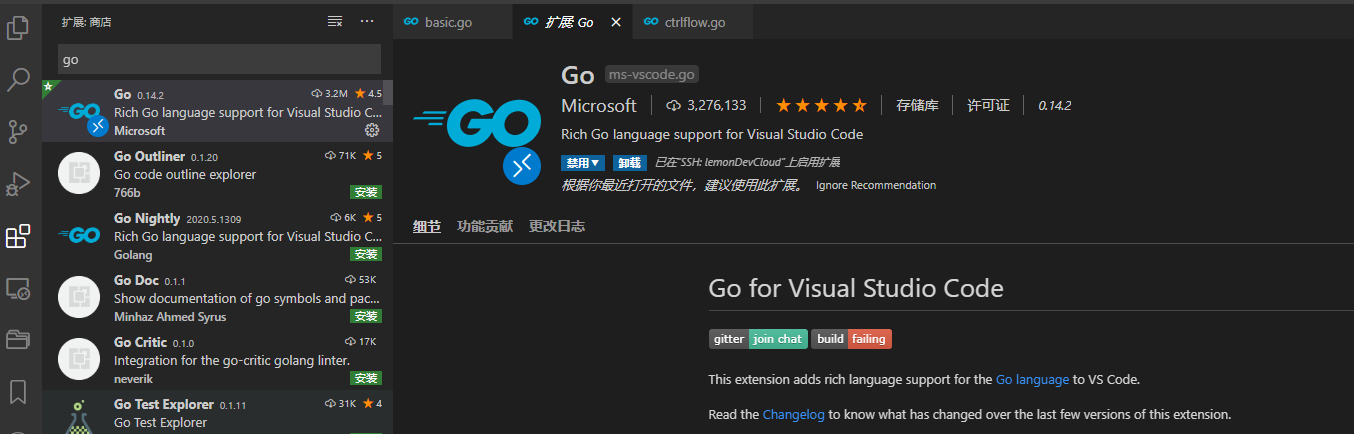Open the Go language hyperlink
1354x434 pixels.
(1032, 380)
